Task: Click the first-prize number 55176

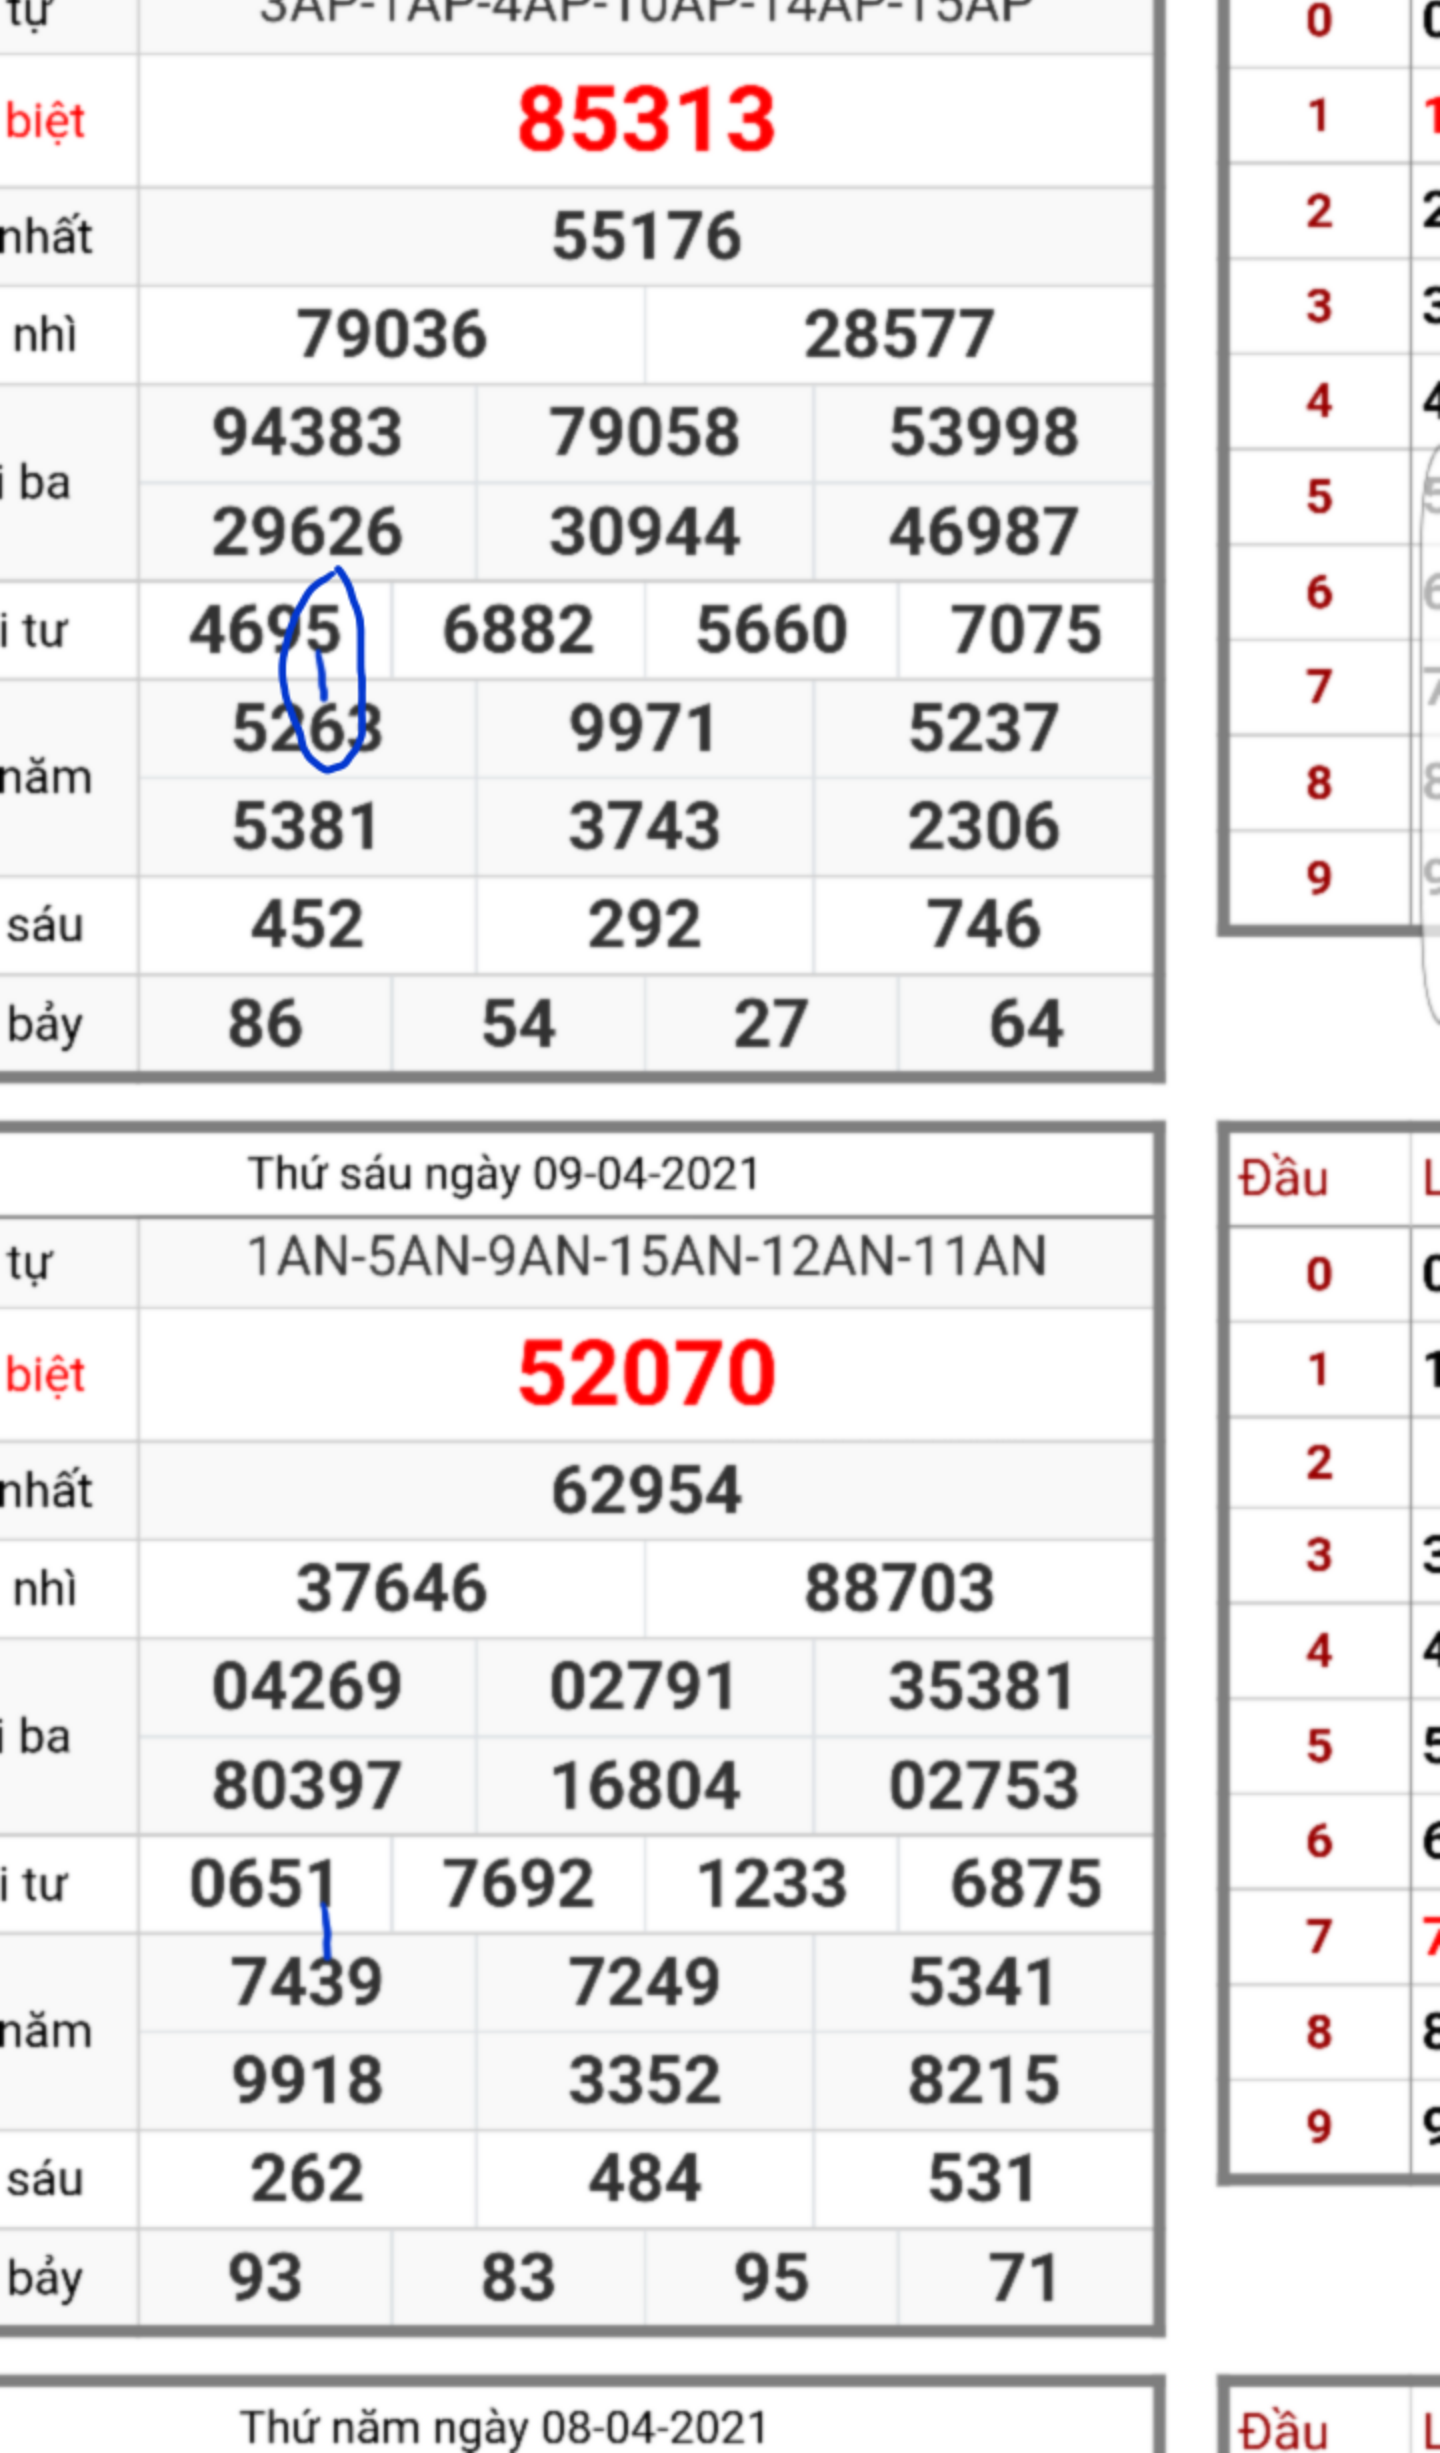Action: point(646,236)
